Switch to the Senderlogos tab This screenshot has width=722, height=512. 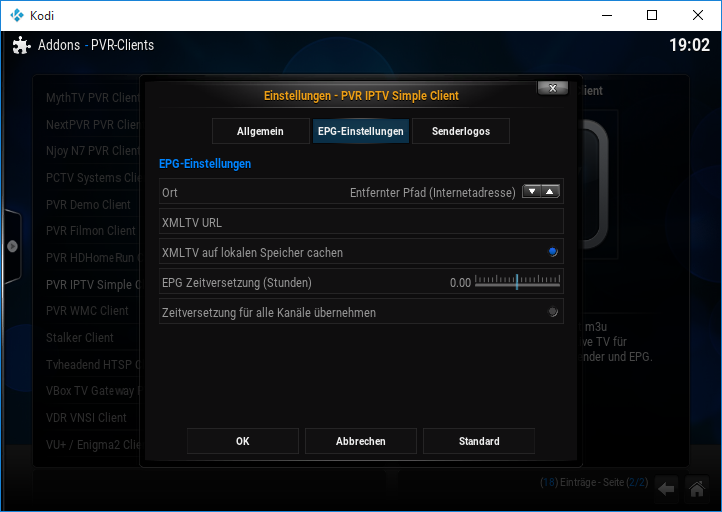click(460, 131)
